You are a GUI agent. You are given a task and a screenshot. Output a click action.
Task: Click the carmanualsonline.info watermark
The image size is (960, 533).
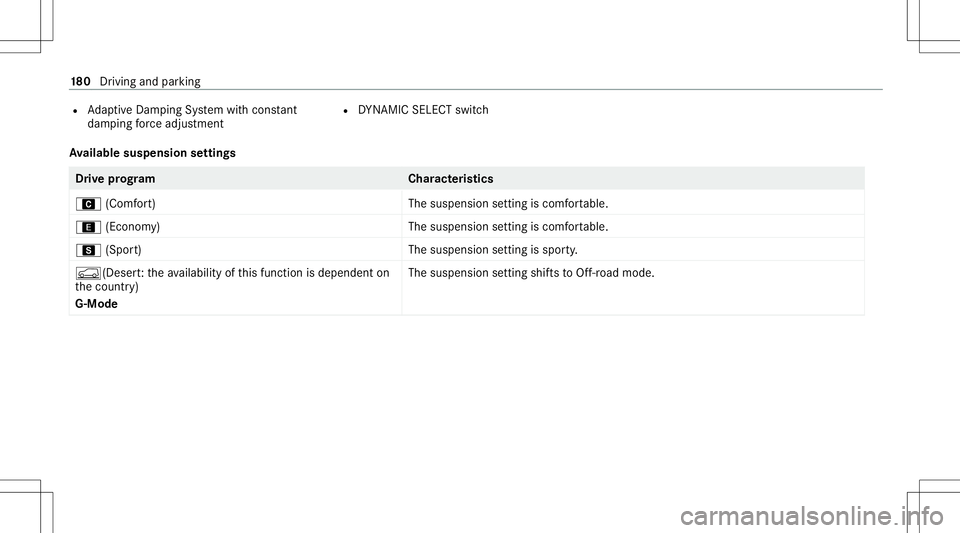812,516
